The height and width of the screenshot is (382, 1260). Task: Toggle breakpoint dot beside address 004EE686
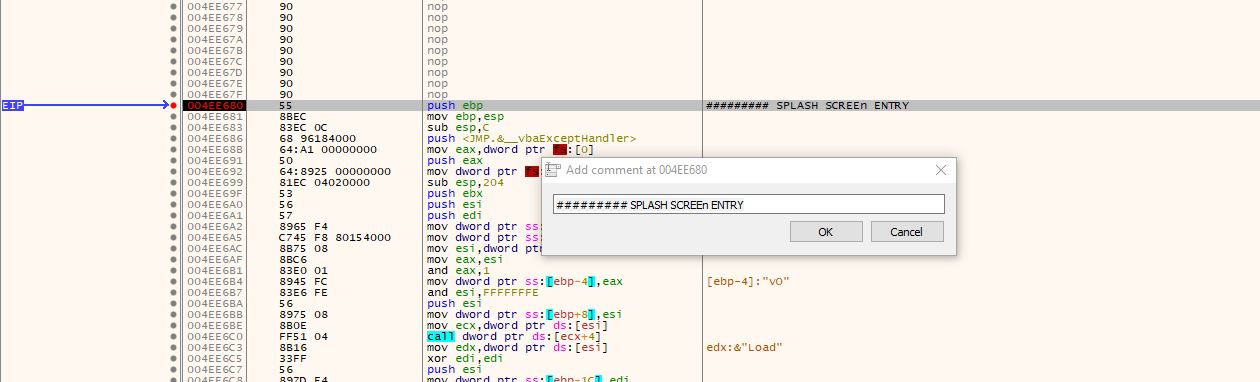tap(174, 138)
